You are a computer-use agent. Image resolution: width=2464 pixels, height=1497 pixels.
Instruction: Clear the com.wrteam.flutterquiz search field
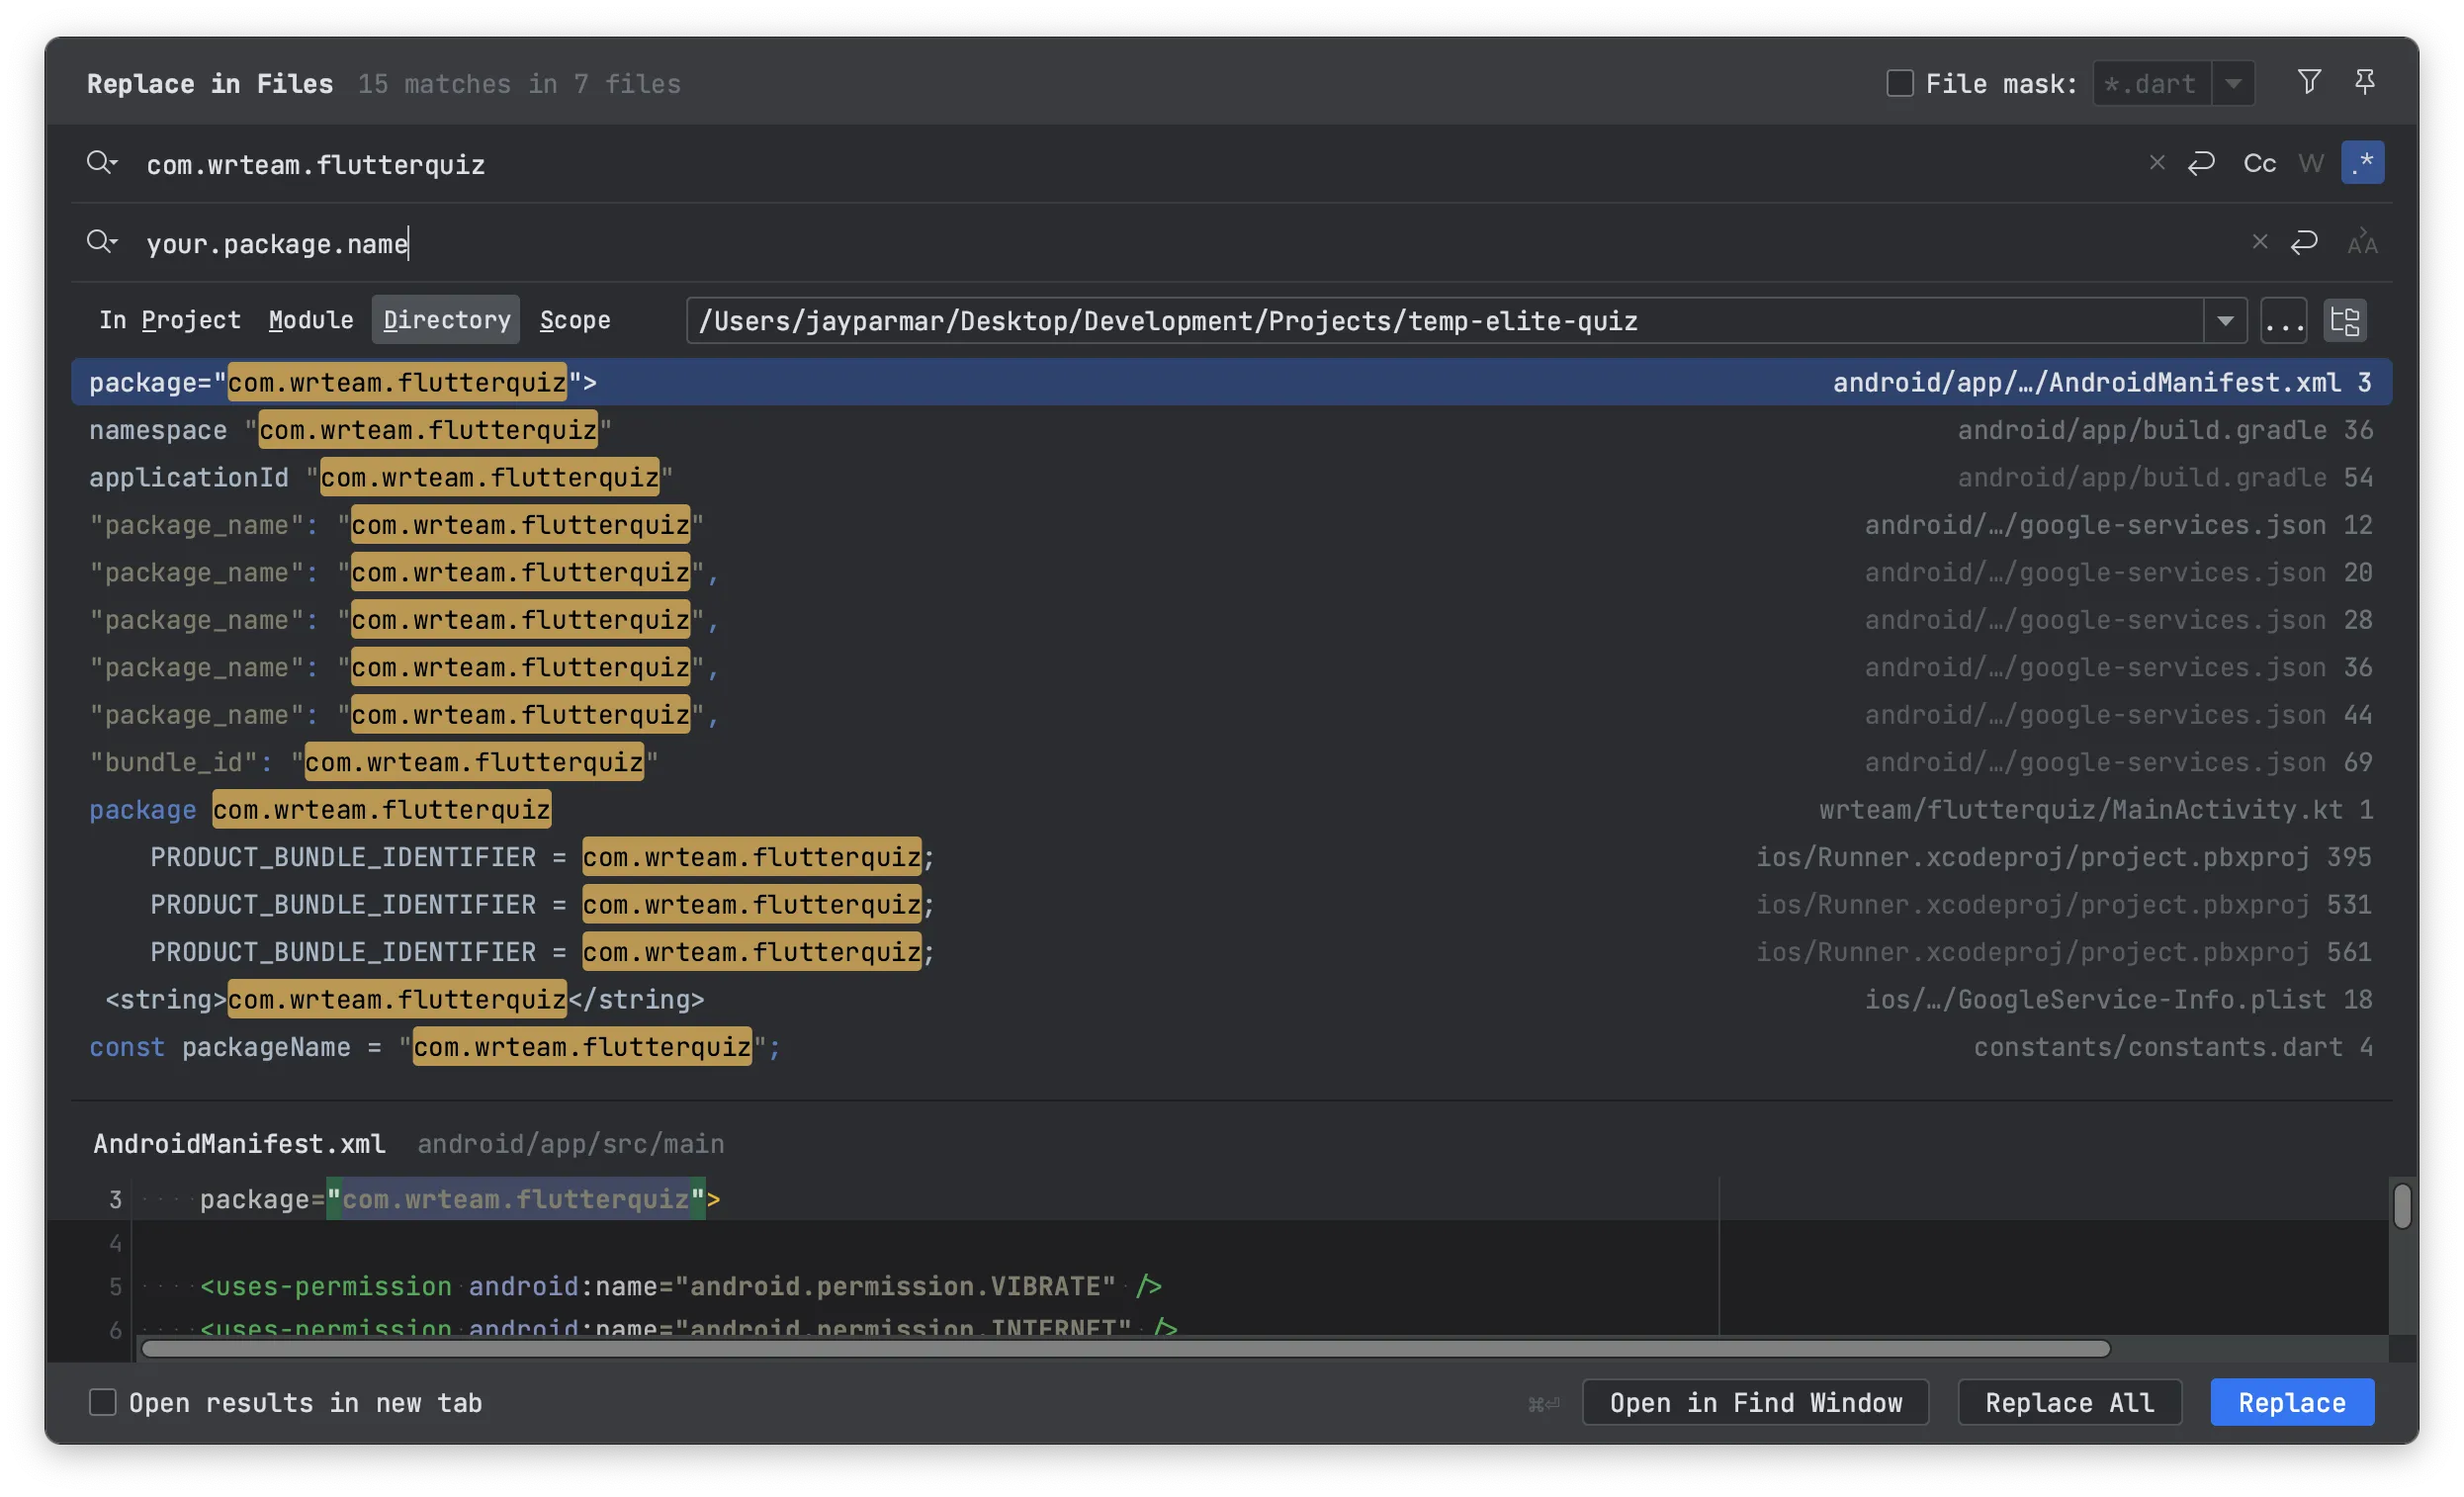pos(2157,162)
